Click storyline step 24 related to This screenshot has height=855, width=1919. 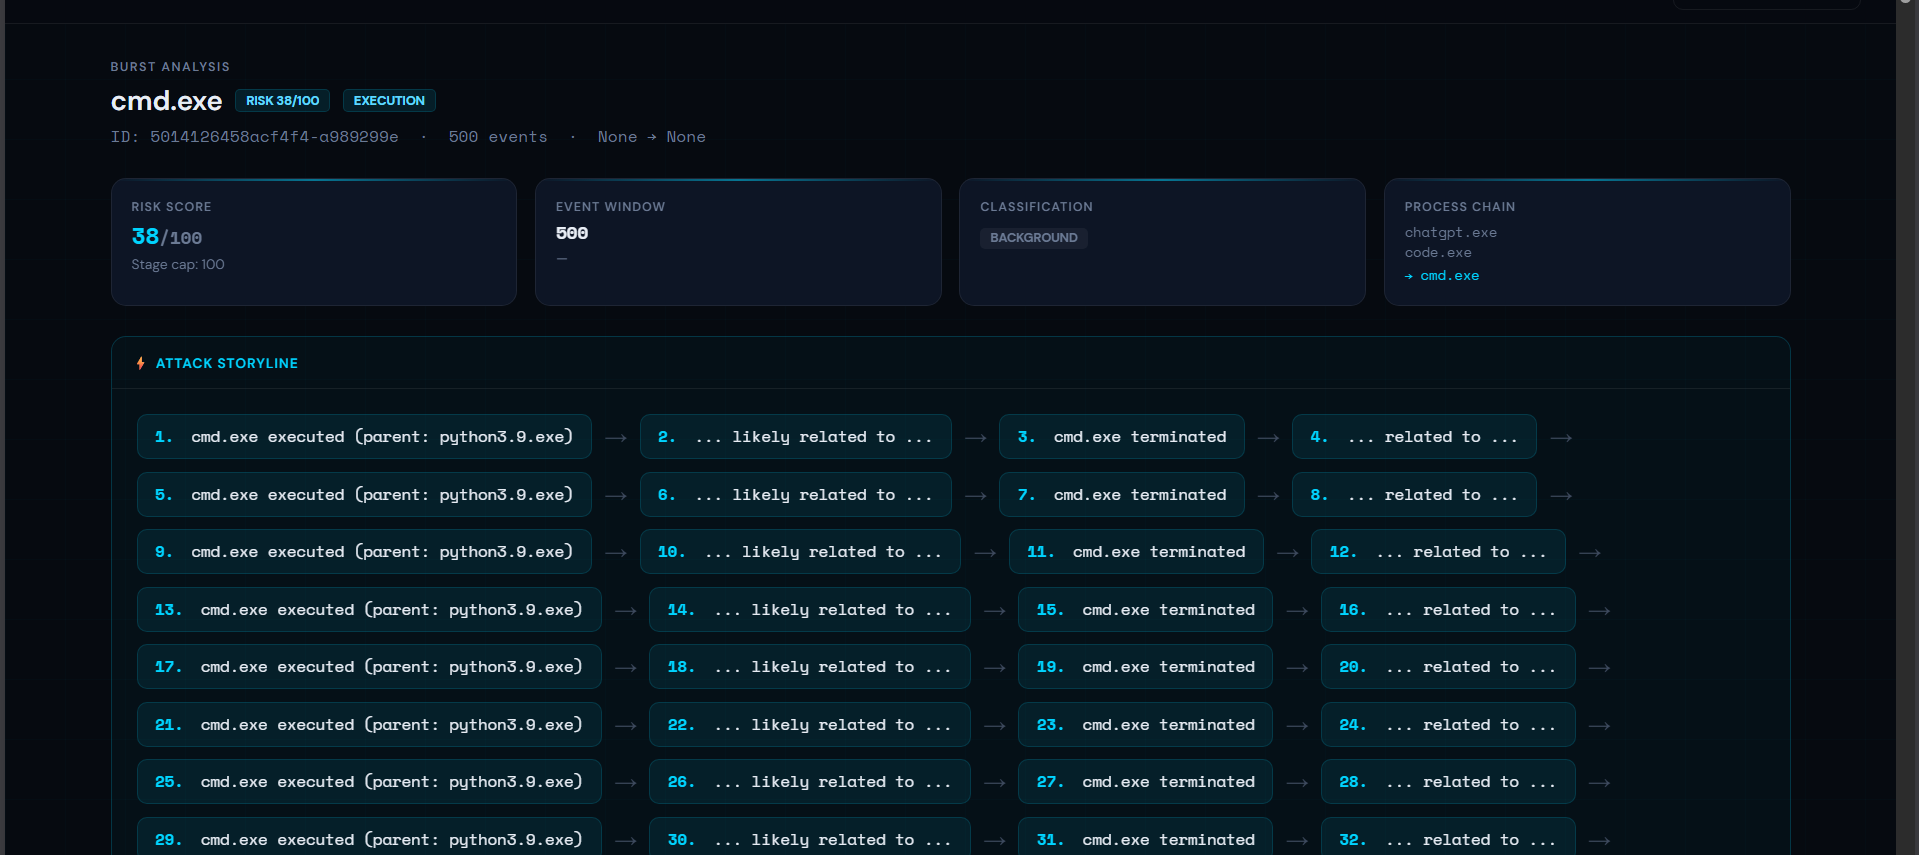point(1448,725)
